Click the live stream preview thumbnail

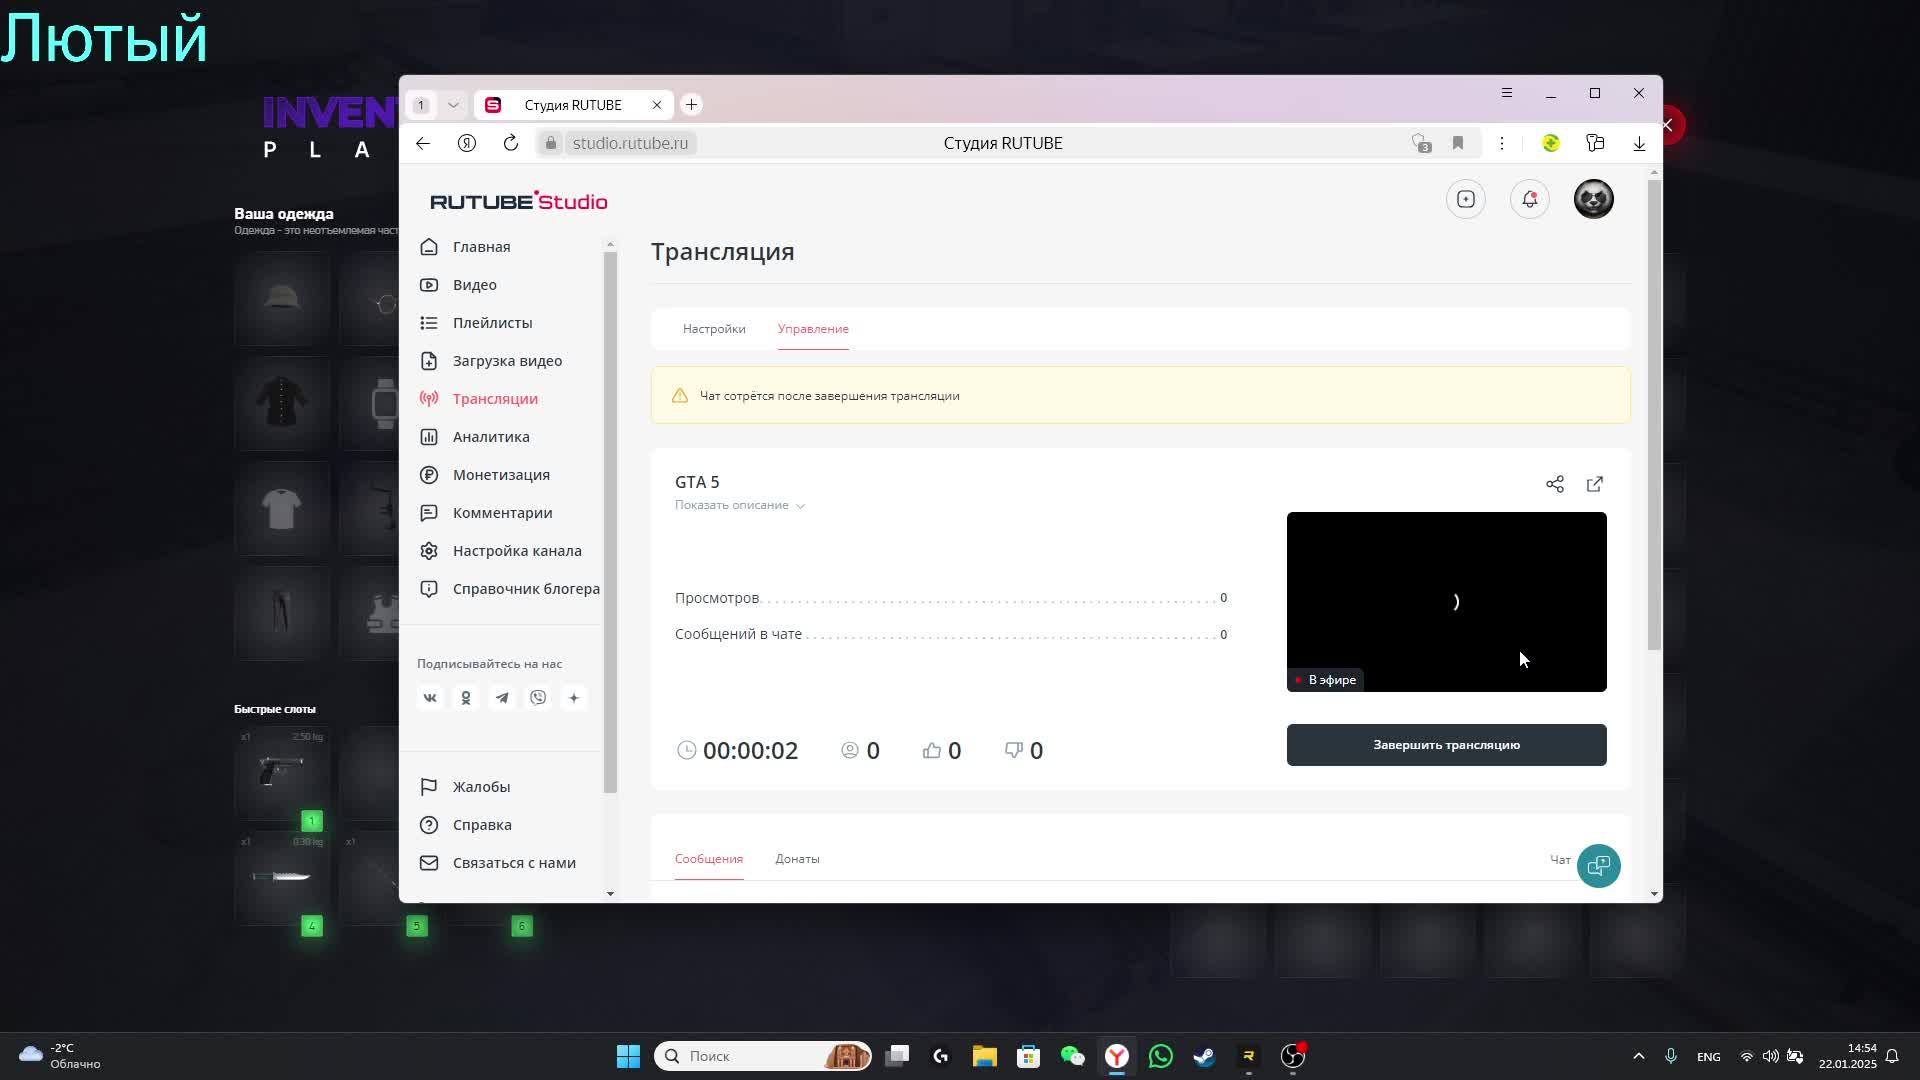coord(1446,601)
